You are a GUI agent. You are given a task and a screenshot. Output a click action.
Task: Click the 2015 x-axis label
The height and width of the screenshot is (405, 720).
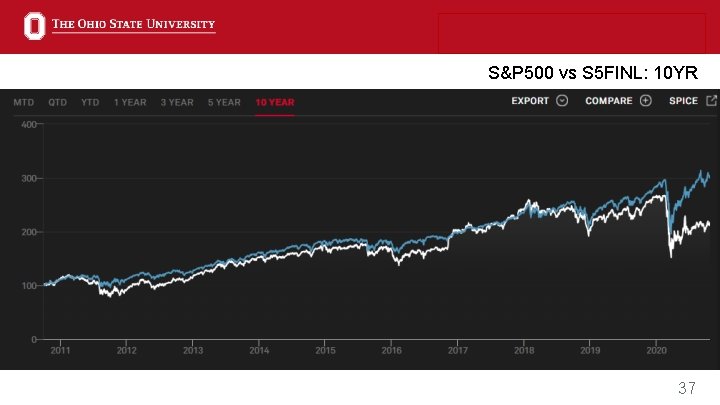click(325, 350)
